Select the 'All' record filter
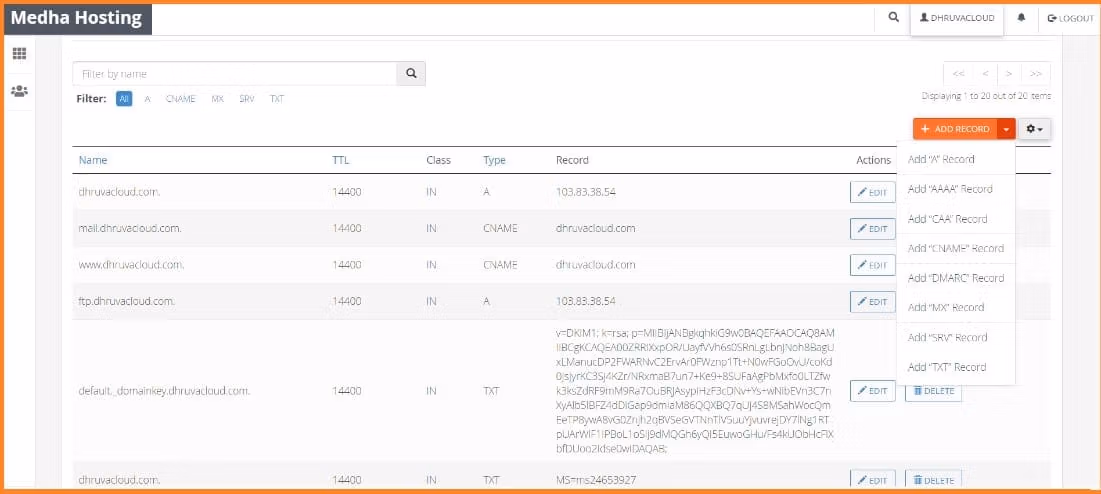 pyautogui.click(x=124, y=99)
